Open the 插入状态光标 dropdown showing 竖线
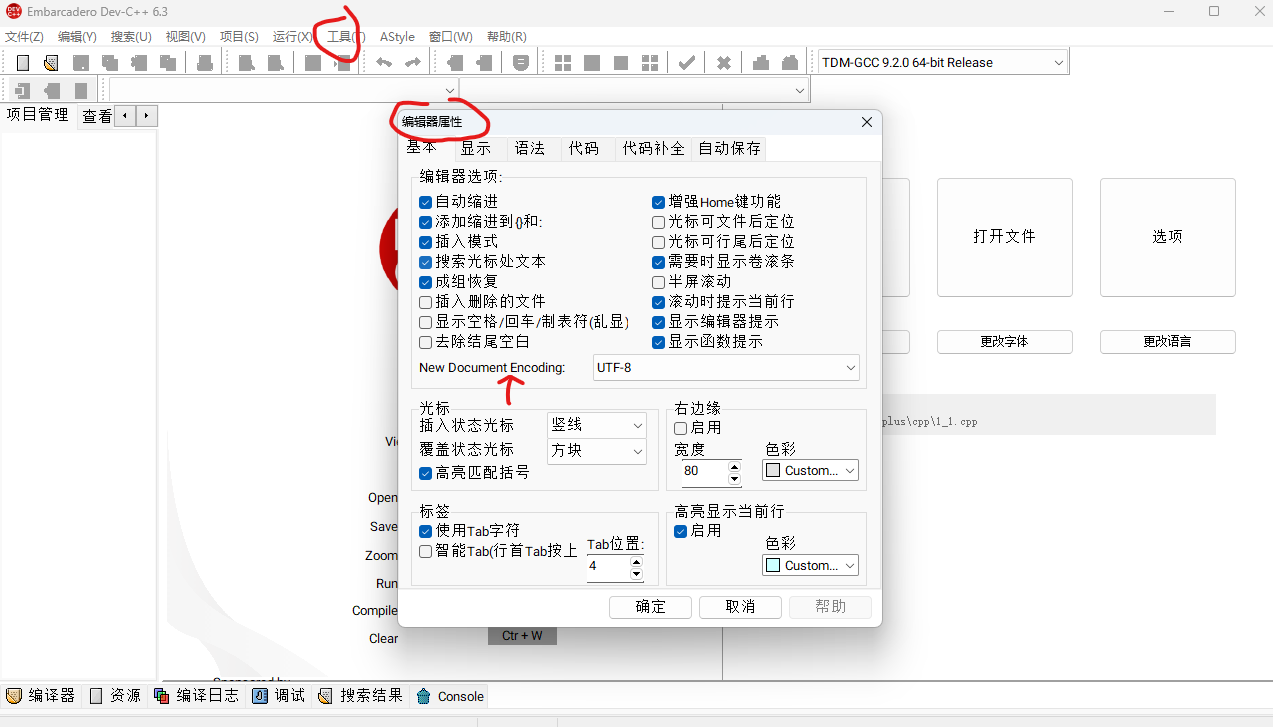Viewport: 1273px width, 727px height. click(597, 425)
